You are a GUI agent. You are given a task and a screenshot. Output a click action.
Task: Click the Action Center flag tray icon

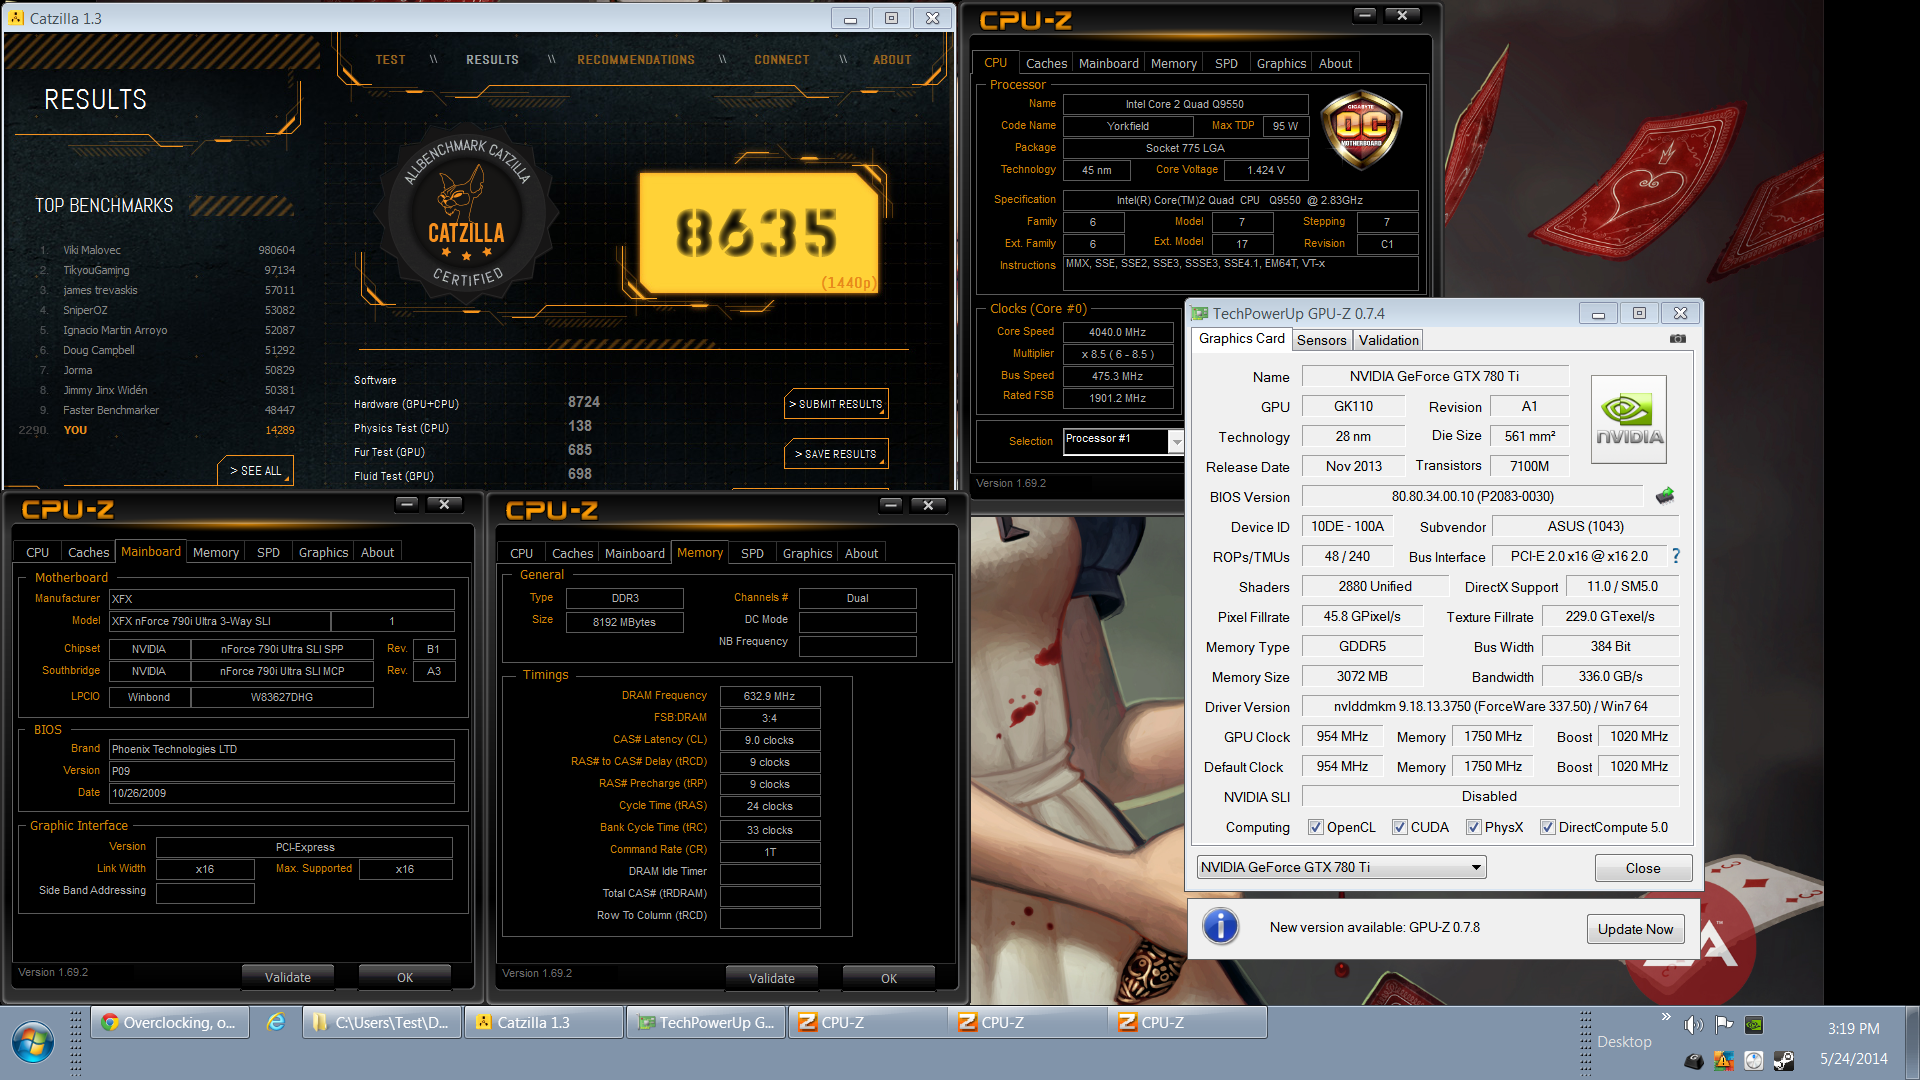tap(1724, 1025)
